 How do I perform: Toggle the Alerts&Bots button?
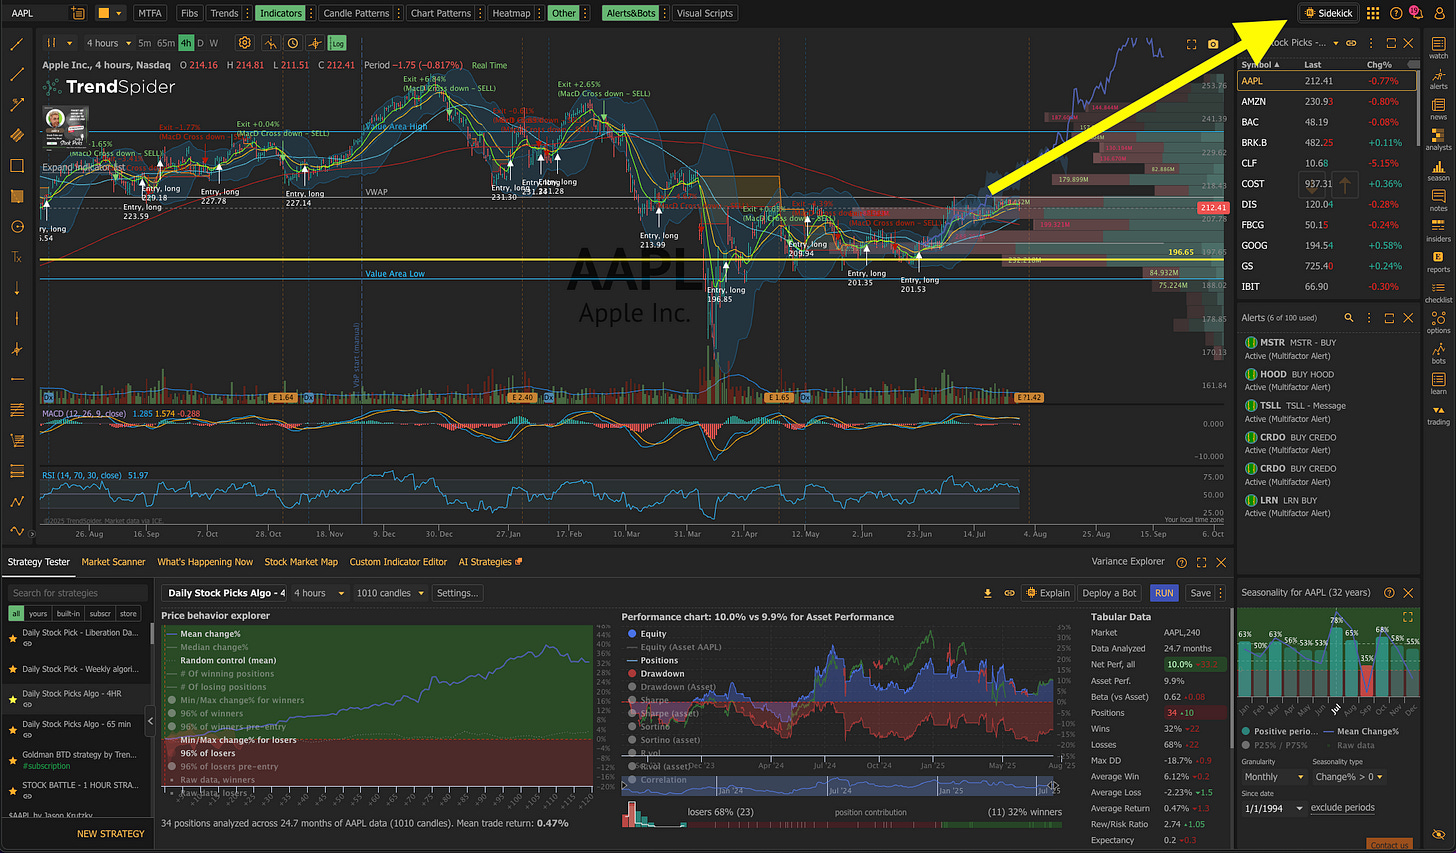click(x=631, y=13)
